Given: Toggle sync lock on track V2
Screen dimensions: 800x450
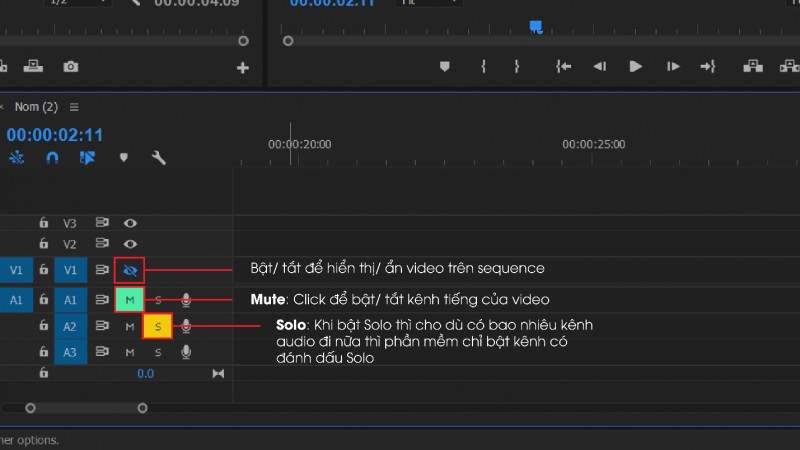Looking at the screenshot, I should click(x=102, y=243).
